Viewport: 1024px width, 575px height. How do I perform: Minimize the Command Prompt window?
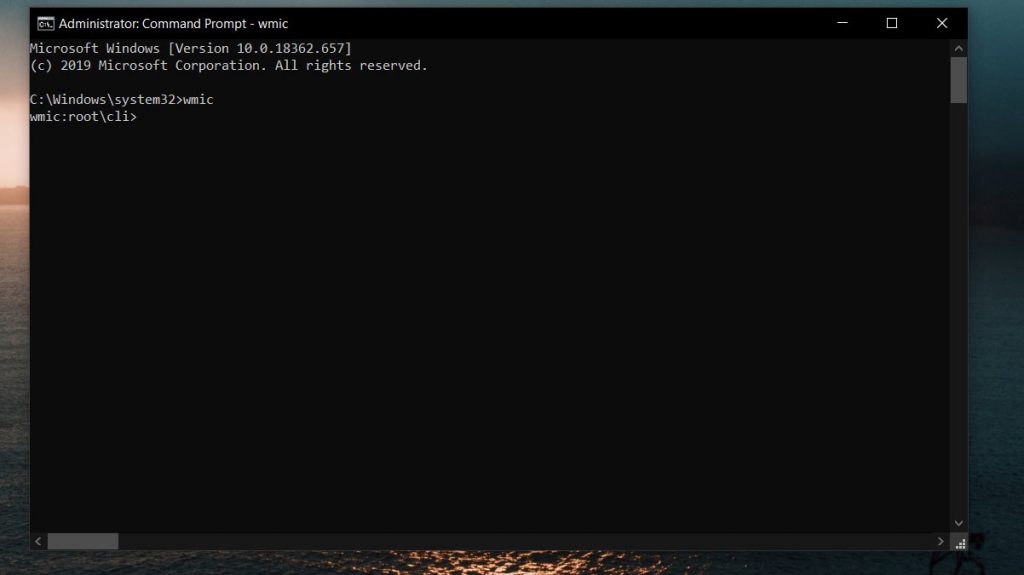pos(842,23)
